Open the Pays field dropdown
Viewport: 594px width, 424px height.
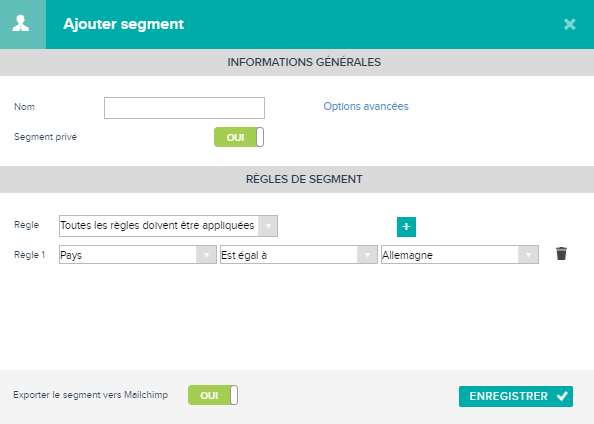click(138, 255)
